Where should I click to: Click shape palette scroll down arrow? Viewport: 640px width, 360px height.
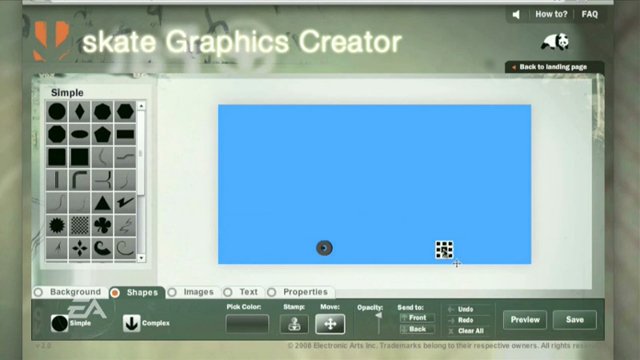click(x=141, y=258)
